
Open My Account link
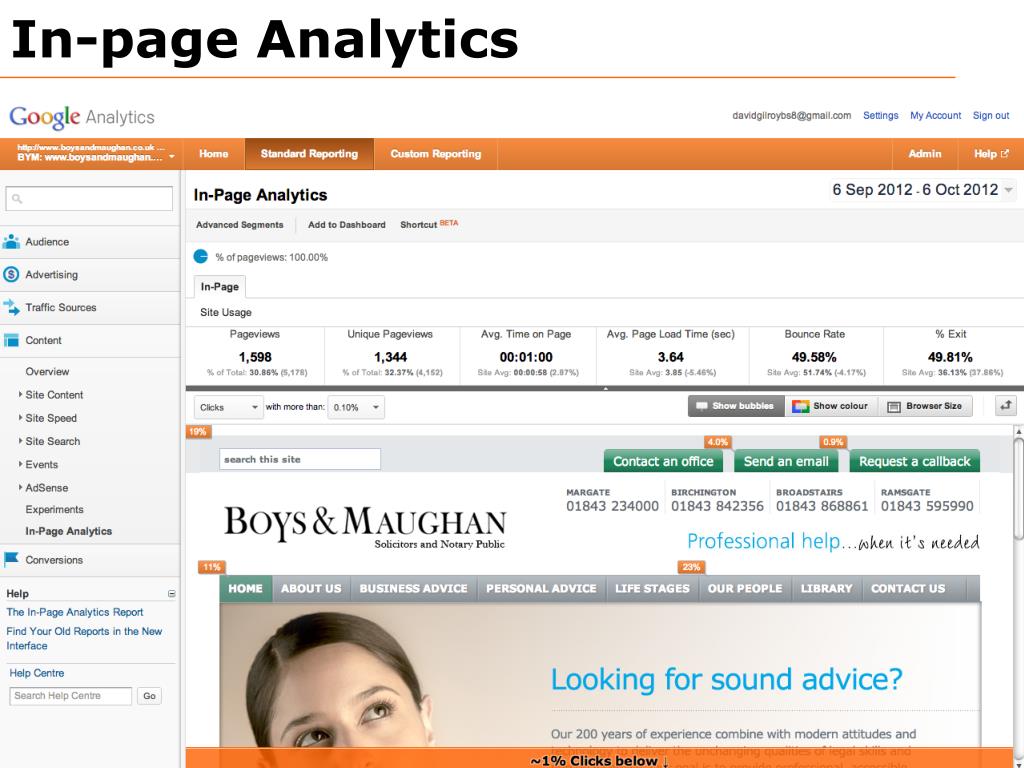[x=936, y=116]
